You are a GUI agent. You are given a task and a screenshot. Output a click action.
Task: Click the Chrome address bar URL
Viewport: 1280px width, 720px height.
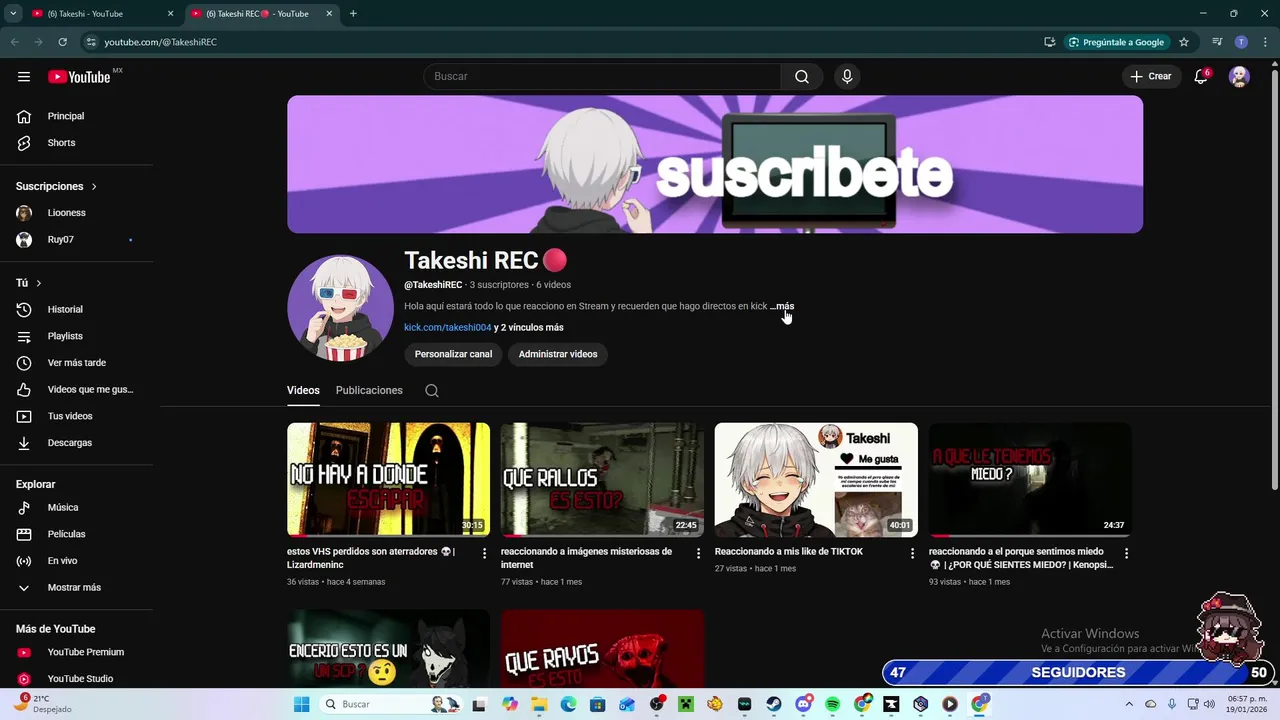160,42
